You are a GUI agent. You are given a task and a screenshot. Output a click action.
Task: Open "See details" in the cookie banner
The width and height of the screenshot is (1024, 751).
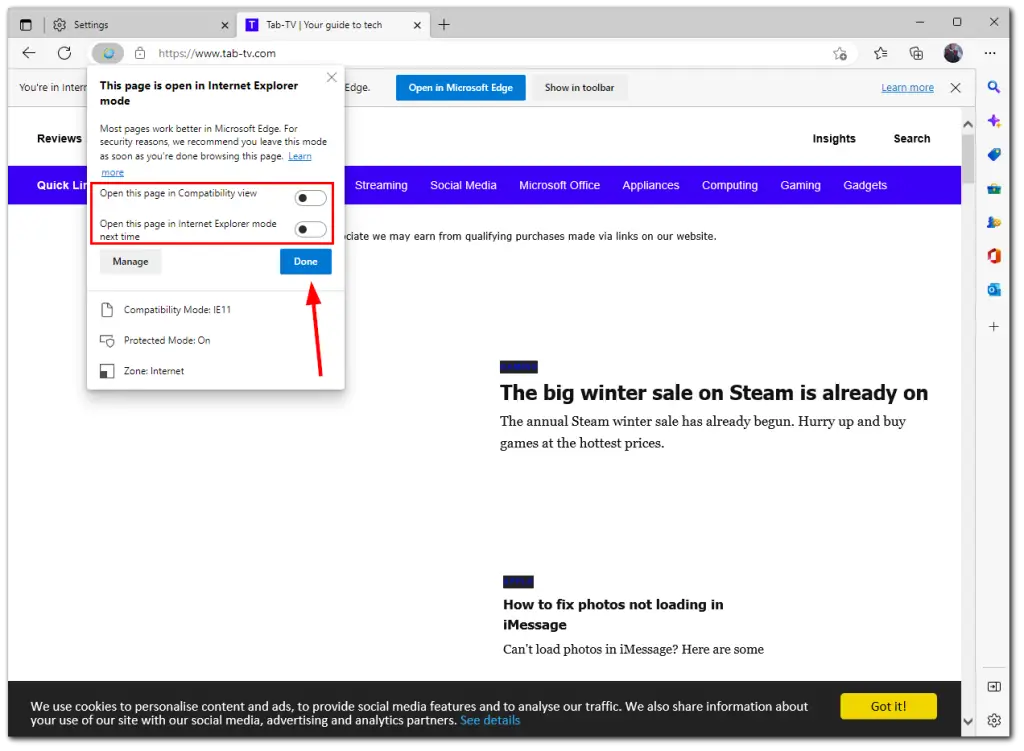click(x=490, y=720)
